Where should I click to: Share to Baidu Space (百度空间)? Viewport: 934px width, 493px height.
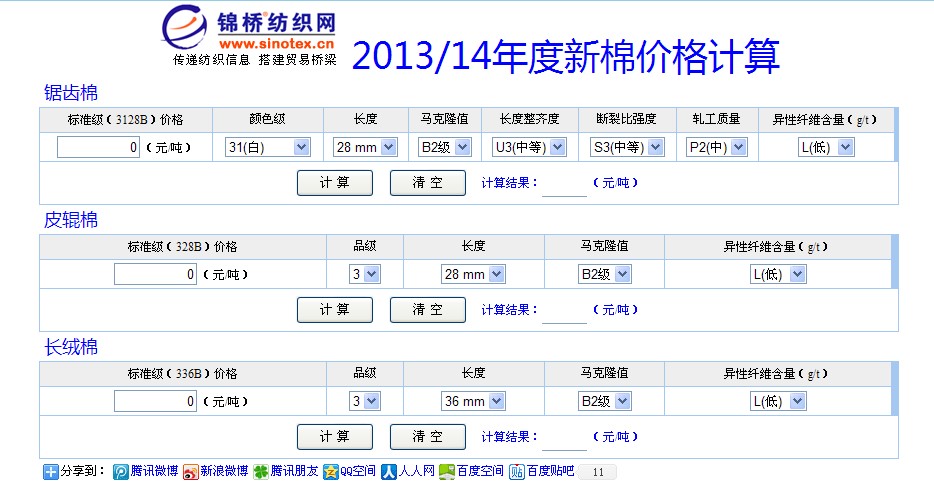tap(471, 472)
